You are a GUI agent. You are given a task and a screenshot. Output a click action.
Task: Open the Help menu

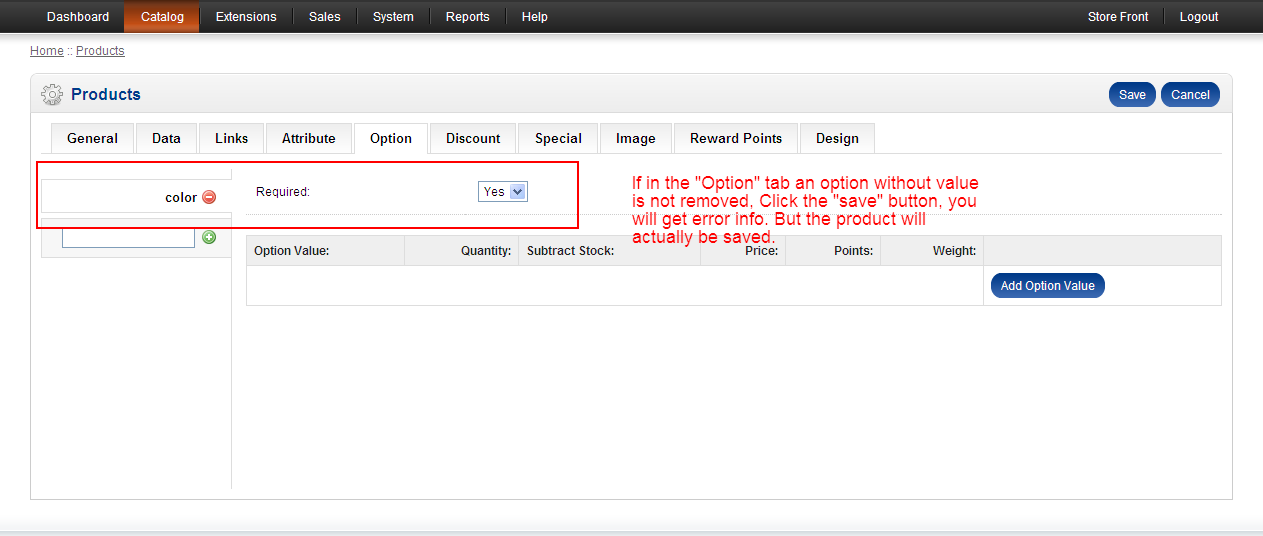point(535,17)
